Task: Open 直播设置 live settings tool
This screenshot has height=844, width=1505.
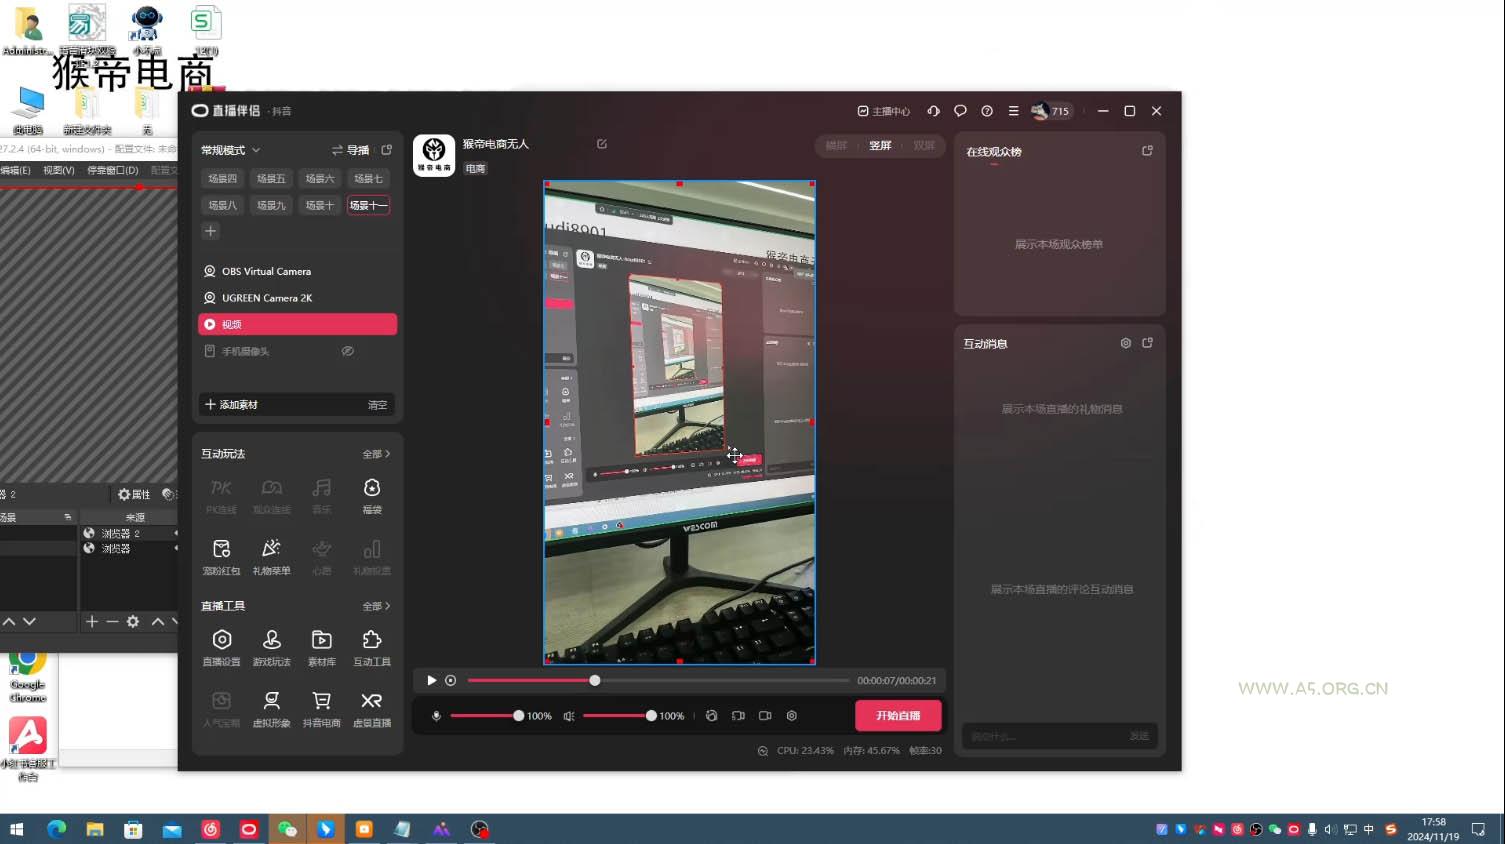Action: (x=222, y=646)
